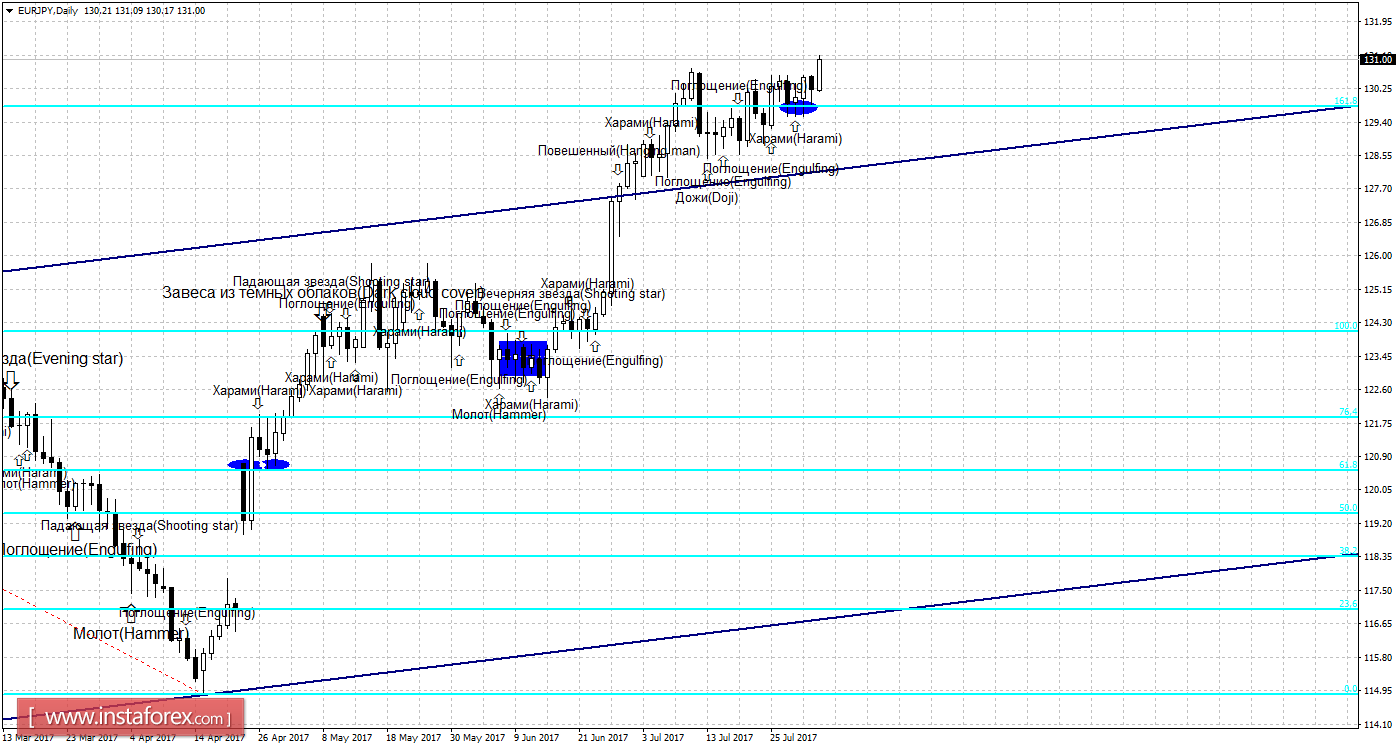Click the 120.90 price axis label
1398x749 pixels.
point(1377,456)
